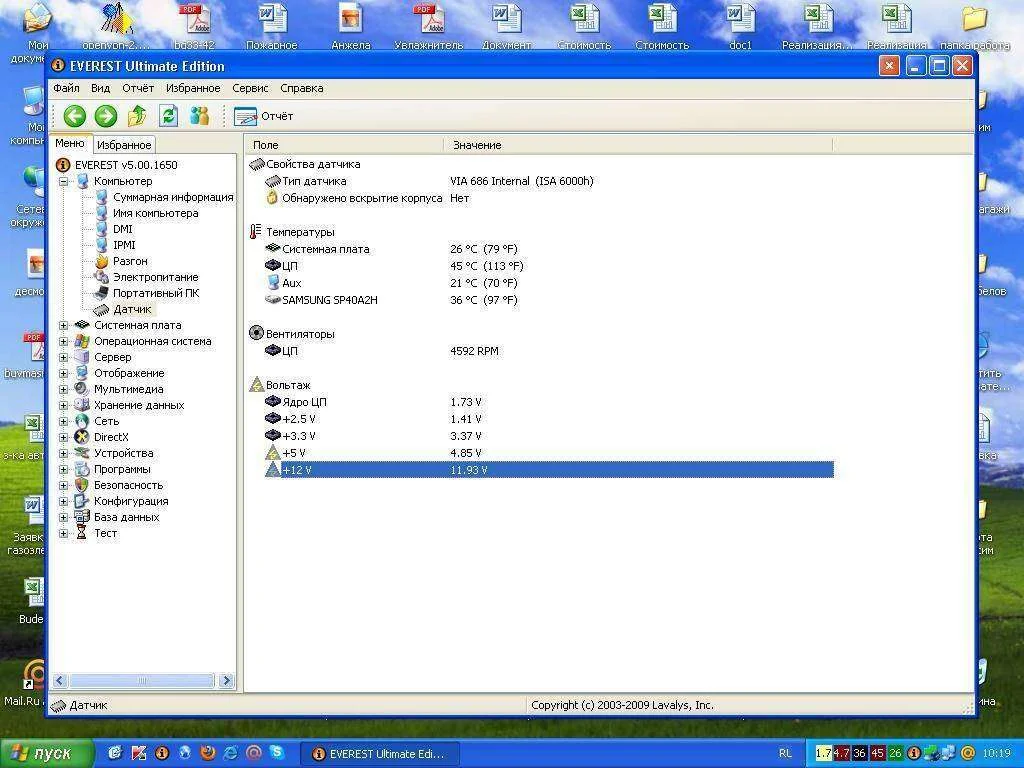This screenshot has width=1024, height=768.
Task: Expand the Мультимедиа tree node
Action: tap(64, 389)
